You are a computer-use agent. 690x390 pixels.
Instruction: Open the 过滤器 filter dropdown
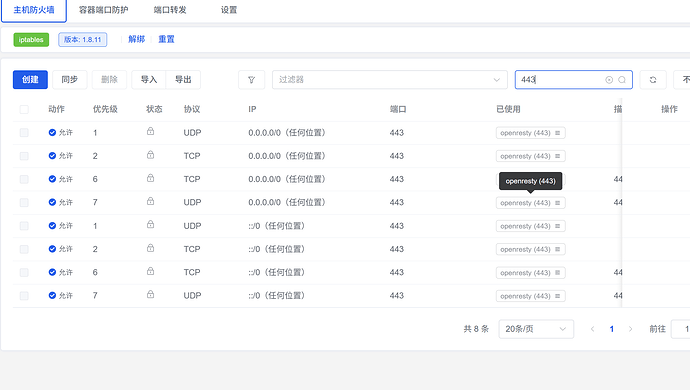(x=389, y=80)
